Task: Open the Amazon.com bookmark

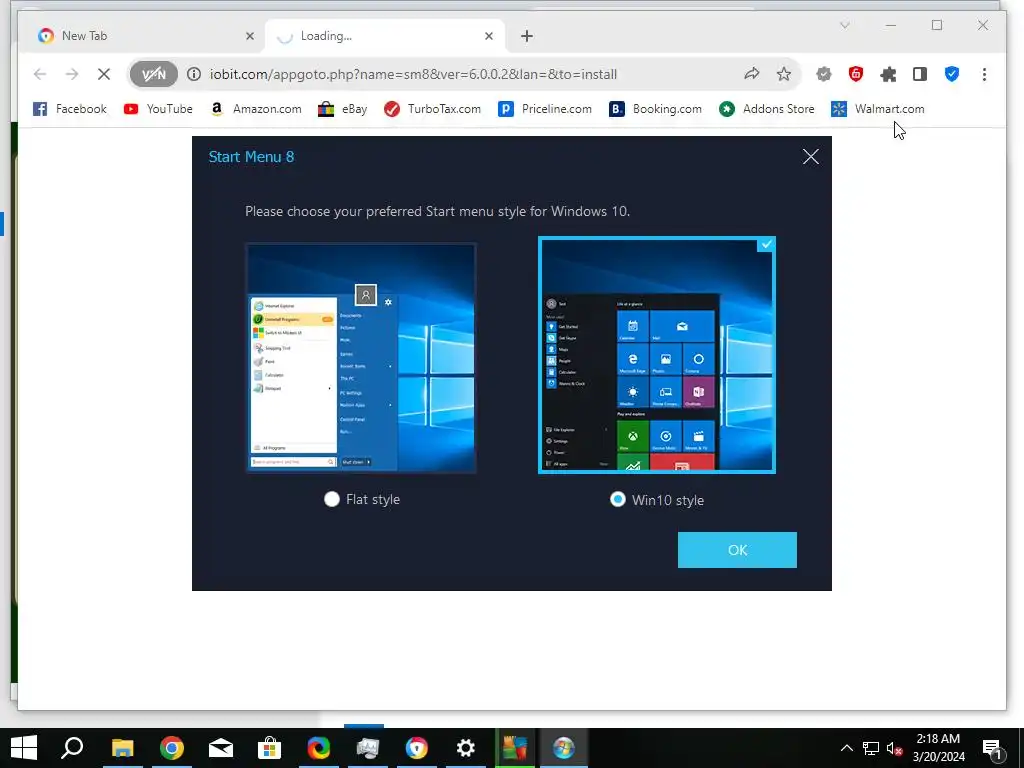Action: 256,109
